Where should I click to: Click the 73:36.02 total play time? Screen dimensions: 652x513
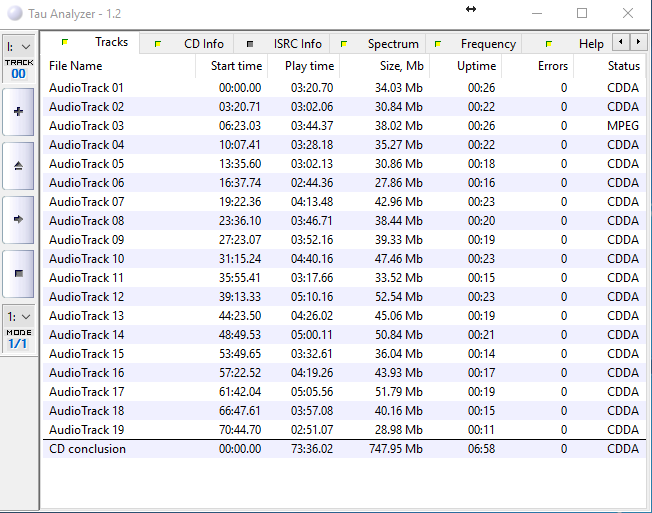tap(312, 449)
